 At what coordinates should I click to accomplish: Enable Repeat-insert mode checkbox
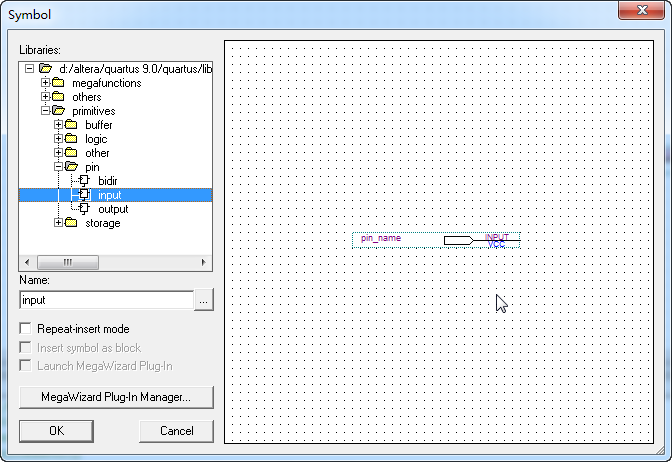26,329
